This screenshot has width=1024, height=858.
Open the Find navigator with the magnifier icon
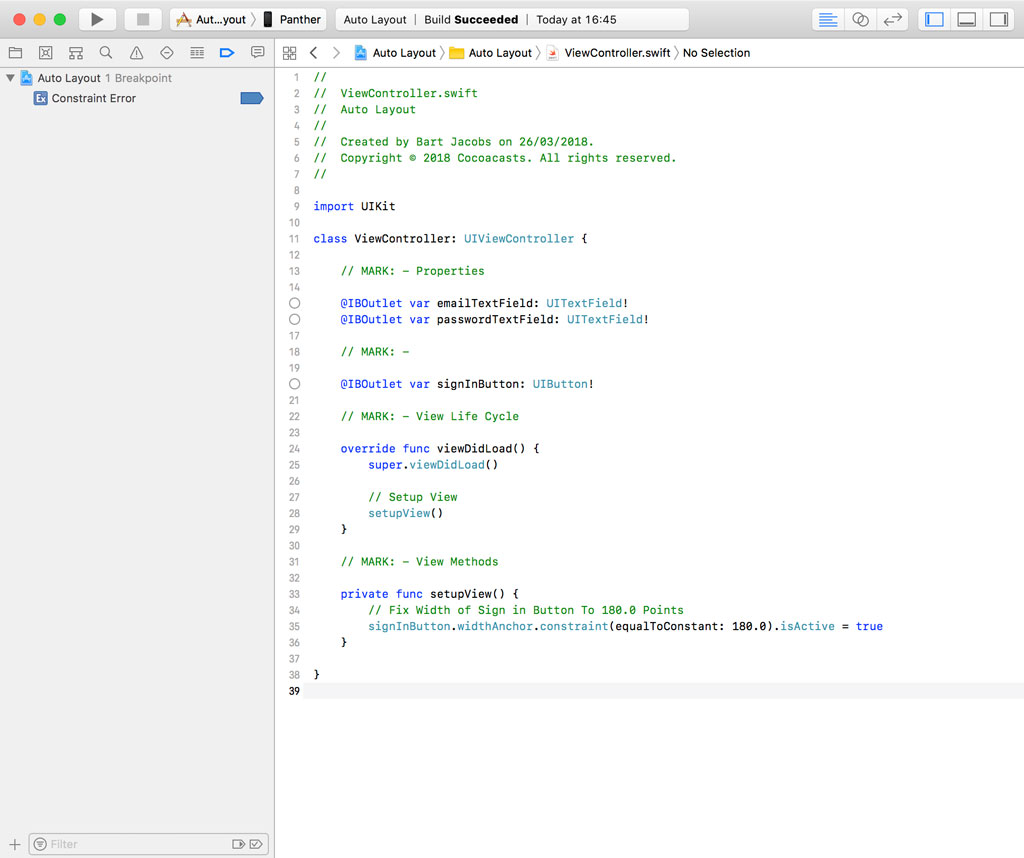[x=104, y=52]
